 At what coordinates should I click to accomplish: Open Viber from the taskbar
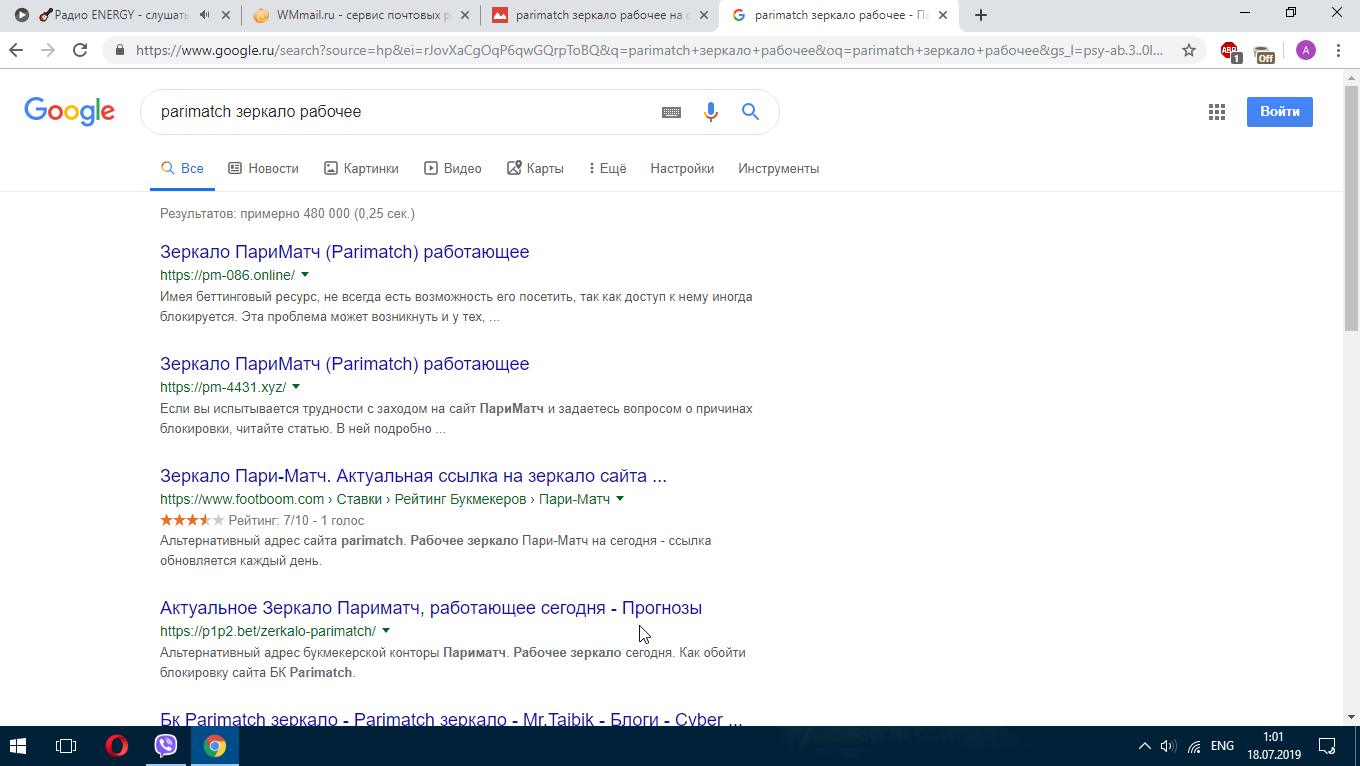(166, 746)
